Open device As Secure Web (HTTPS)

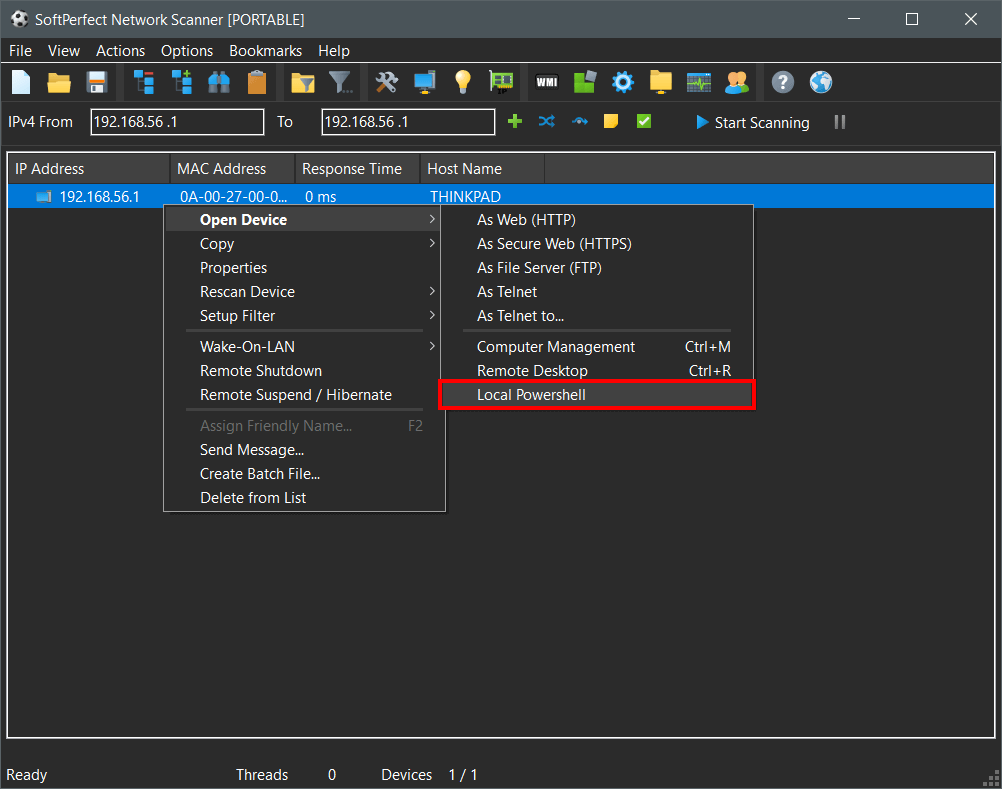coord(597,244)
